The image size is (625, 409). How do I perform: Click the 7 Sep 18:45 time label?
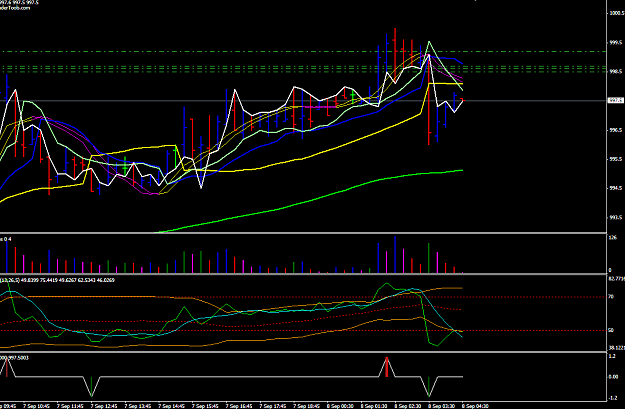pyautogui.click(x=307, y=406)
